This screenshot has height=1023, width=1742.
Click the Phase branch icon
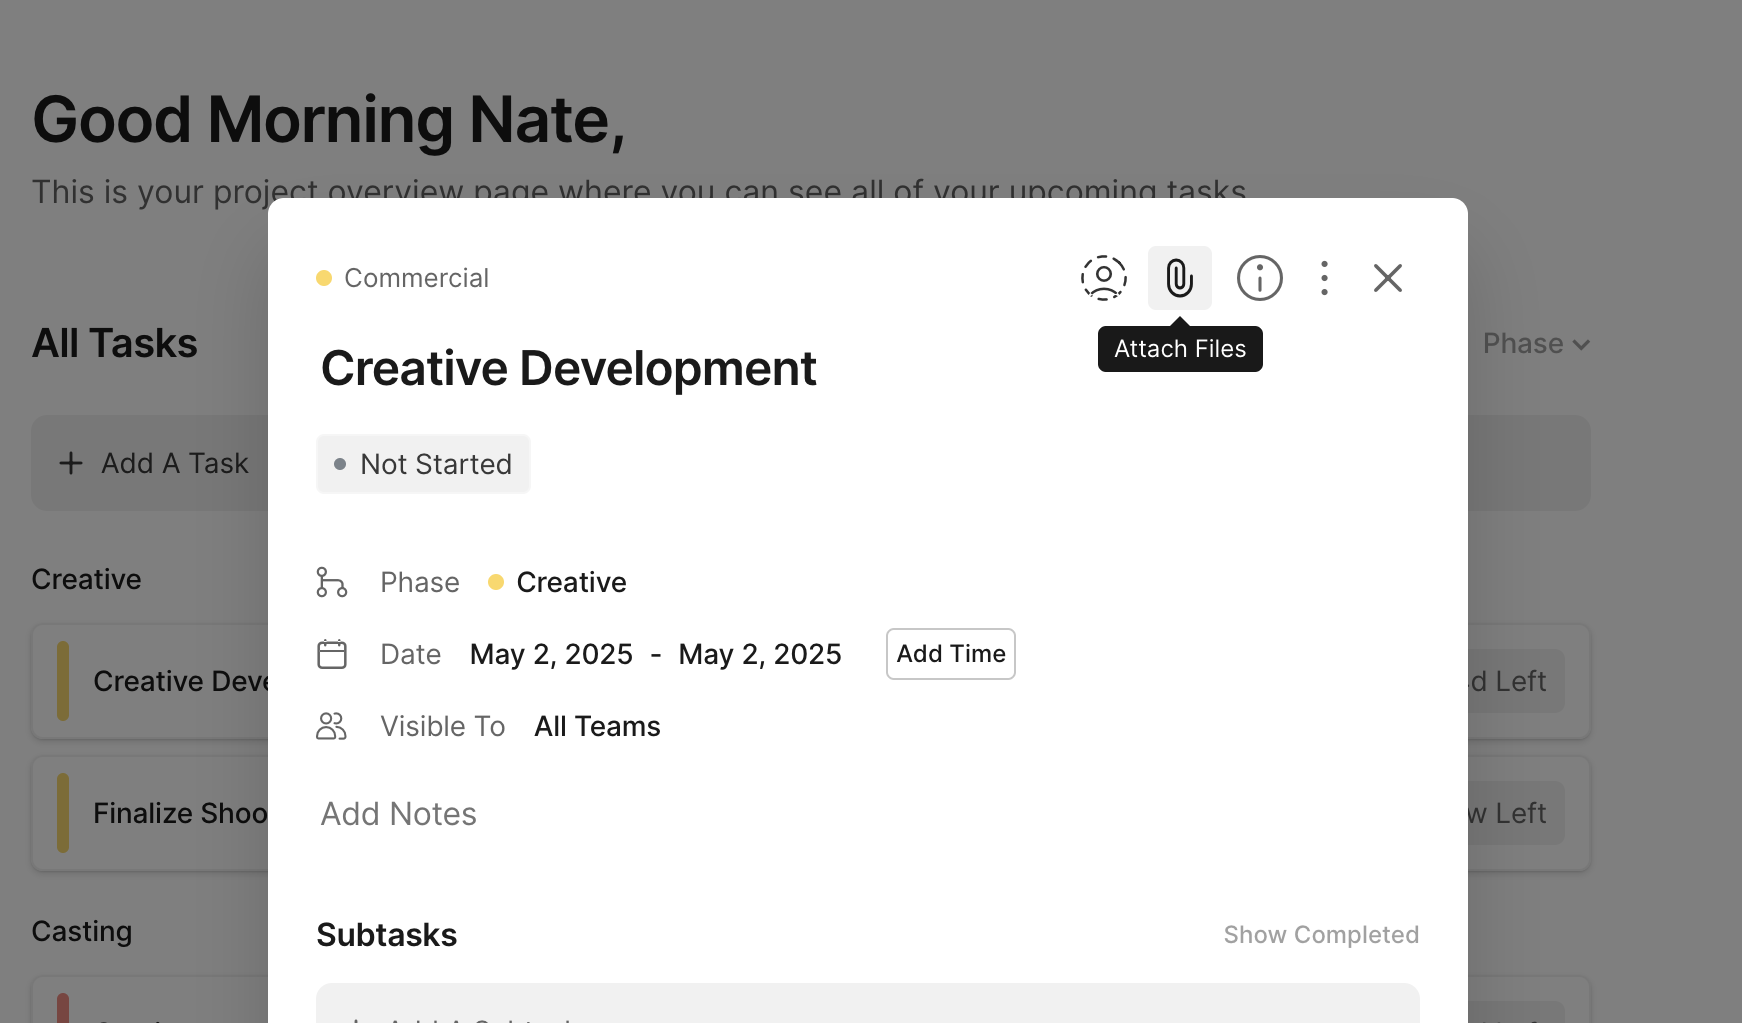click(331, 582)
